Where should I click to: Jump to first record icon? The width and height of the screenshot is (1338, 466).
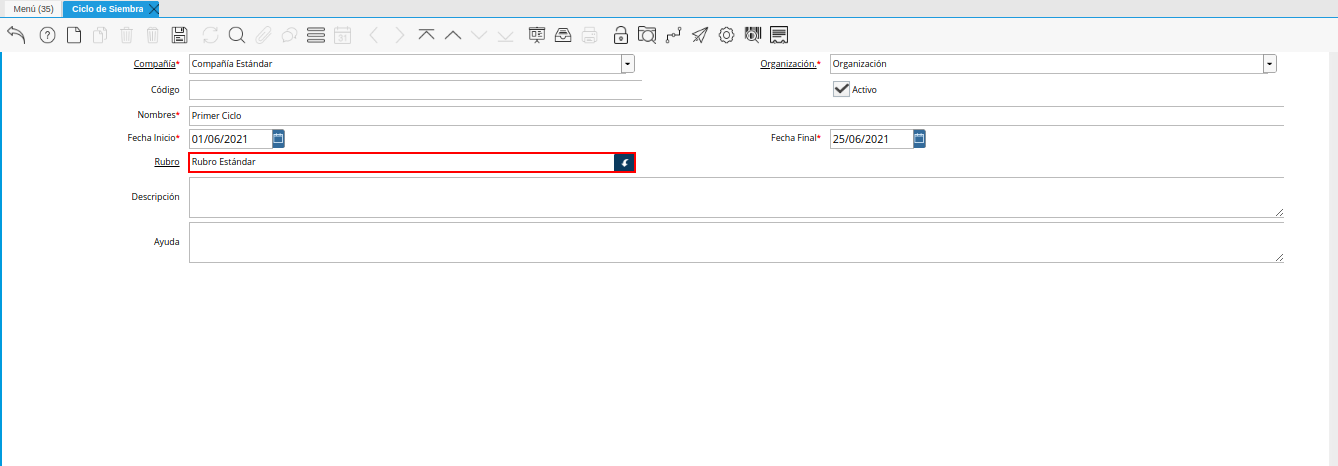click(x=427, y=35)
